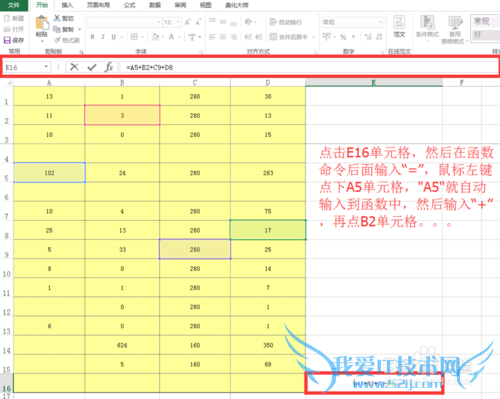Open the number format dropdown showing 常规
The image size is (500, 399).
click(x=380, y=22)
